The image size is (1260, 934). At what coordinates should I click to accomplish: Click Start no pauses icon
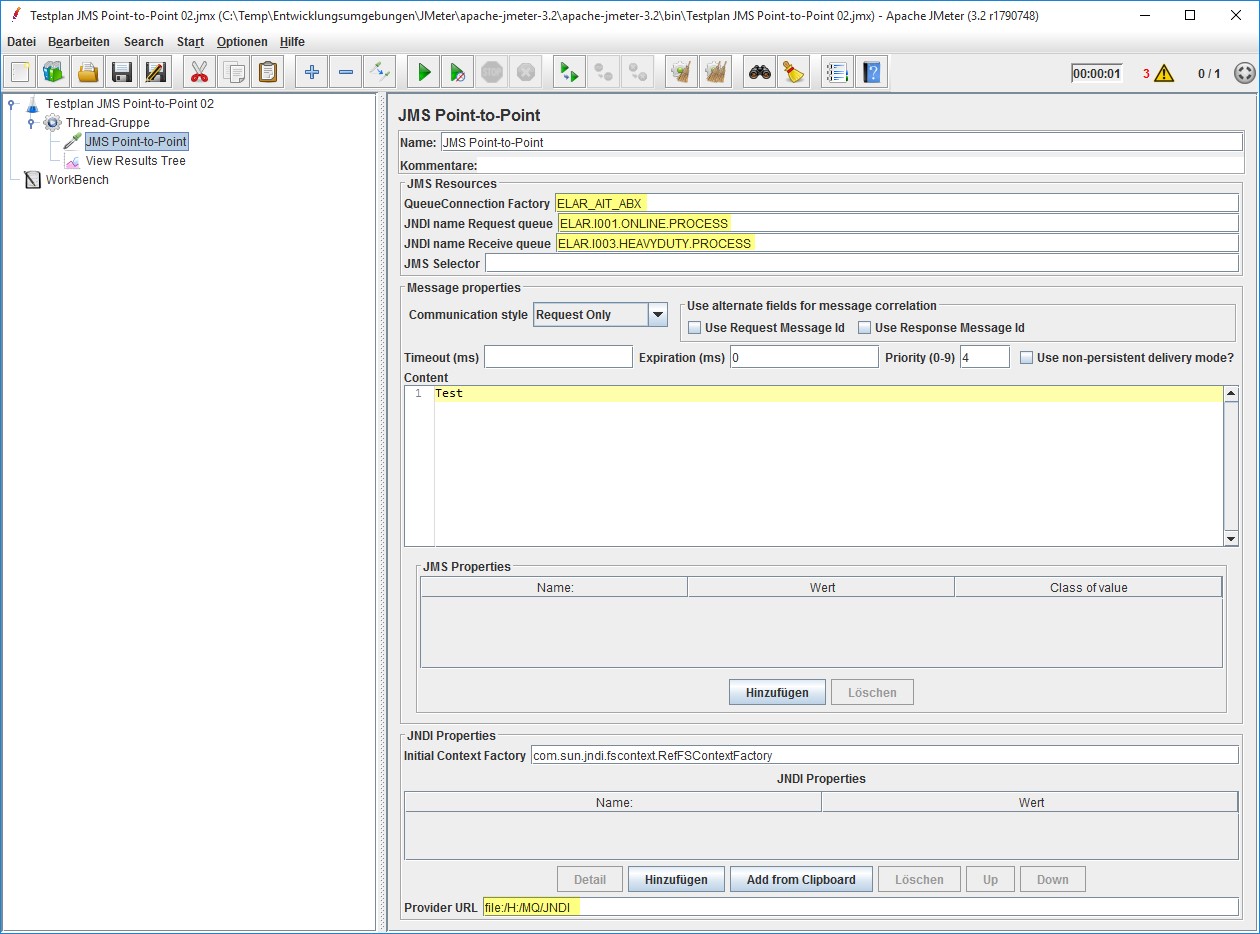click(x=458, y=72)
